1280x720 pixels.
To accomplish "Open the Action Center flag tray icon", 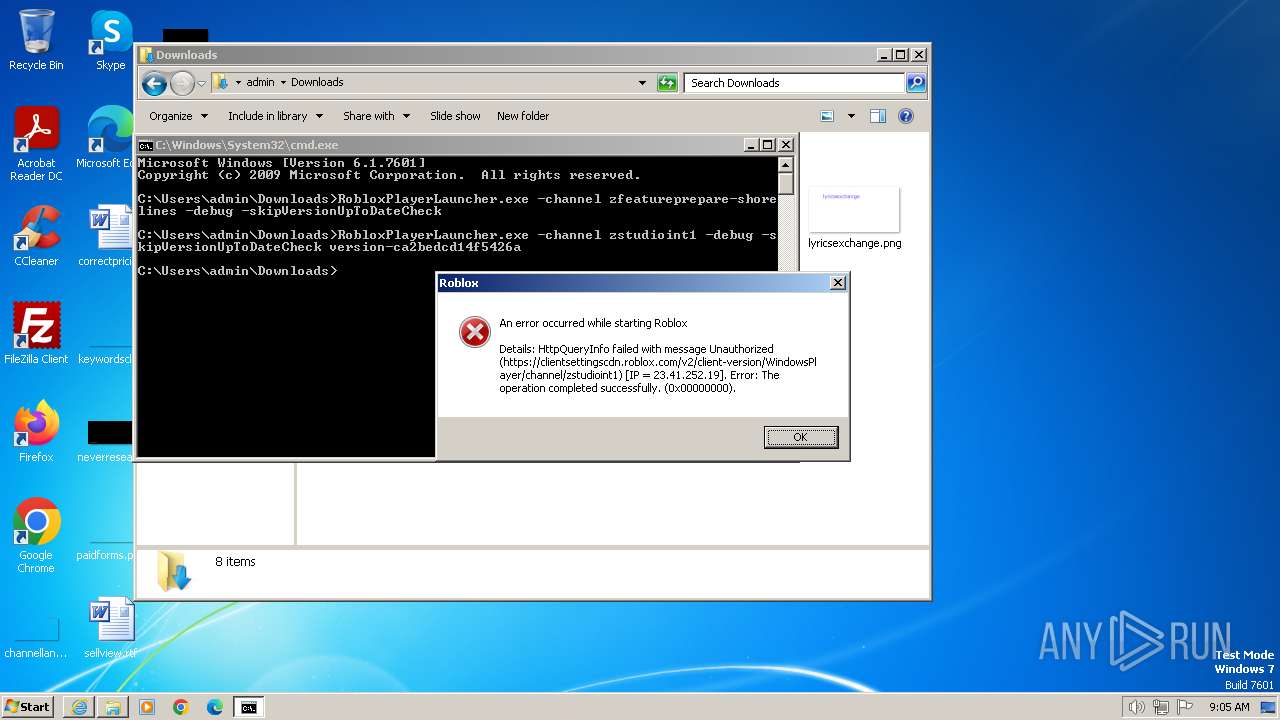I will pyautogui.click(x=1185, y=707).
